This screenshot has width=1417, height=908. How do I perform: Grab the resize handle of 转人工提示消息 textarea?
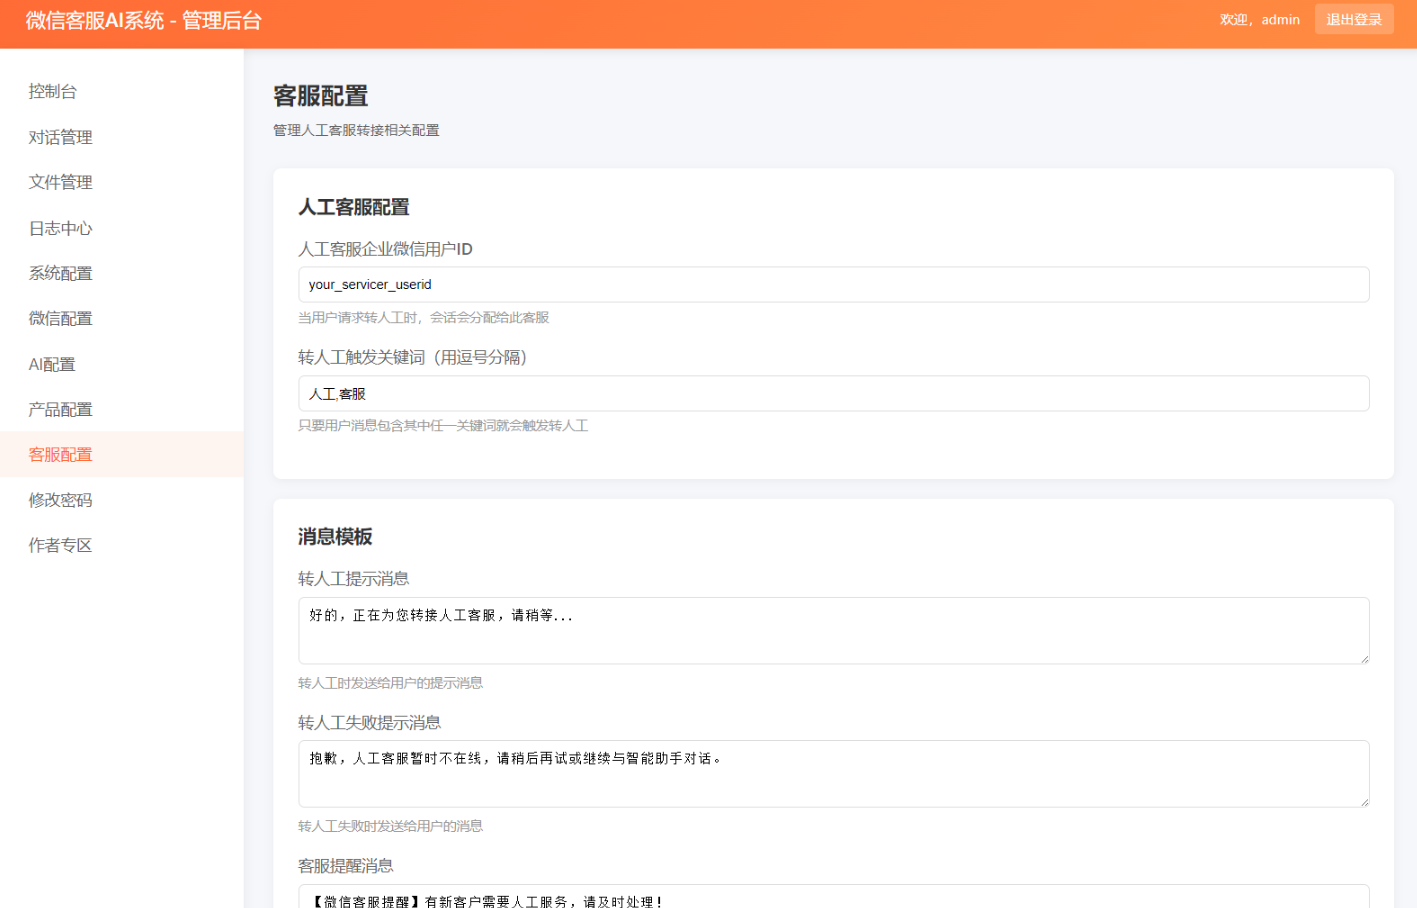coord(1363,658)
